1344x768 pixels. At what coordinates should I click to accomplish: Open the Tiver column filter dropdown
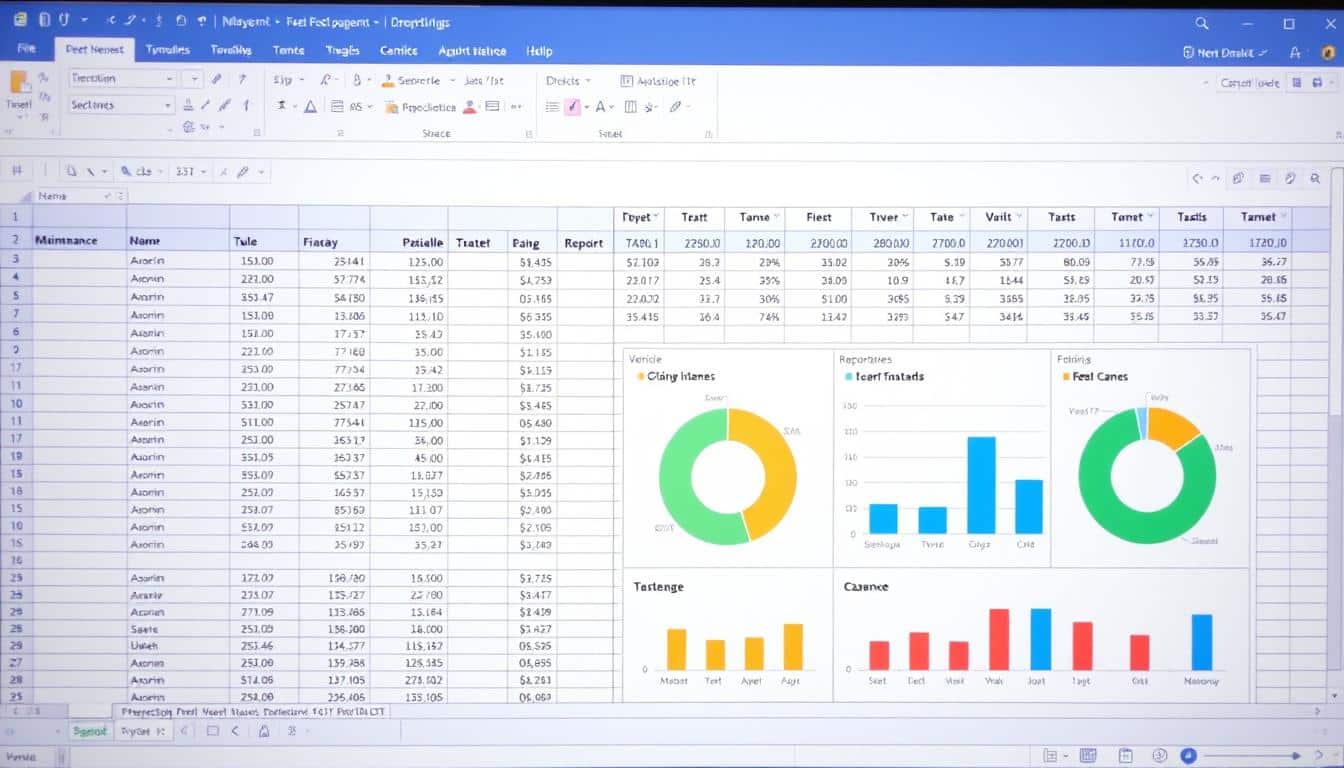905,216
